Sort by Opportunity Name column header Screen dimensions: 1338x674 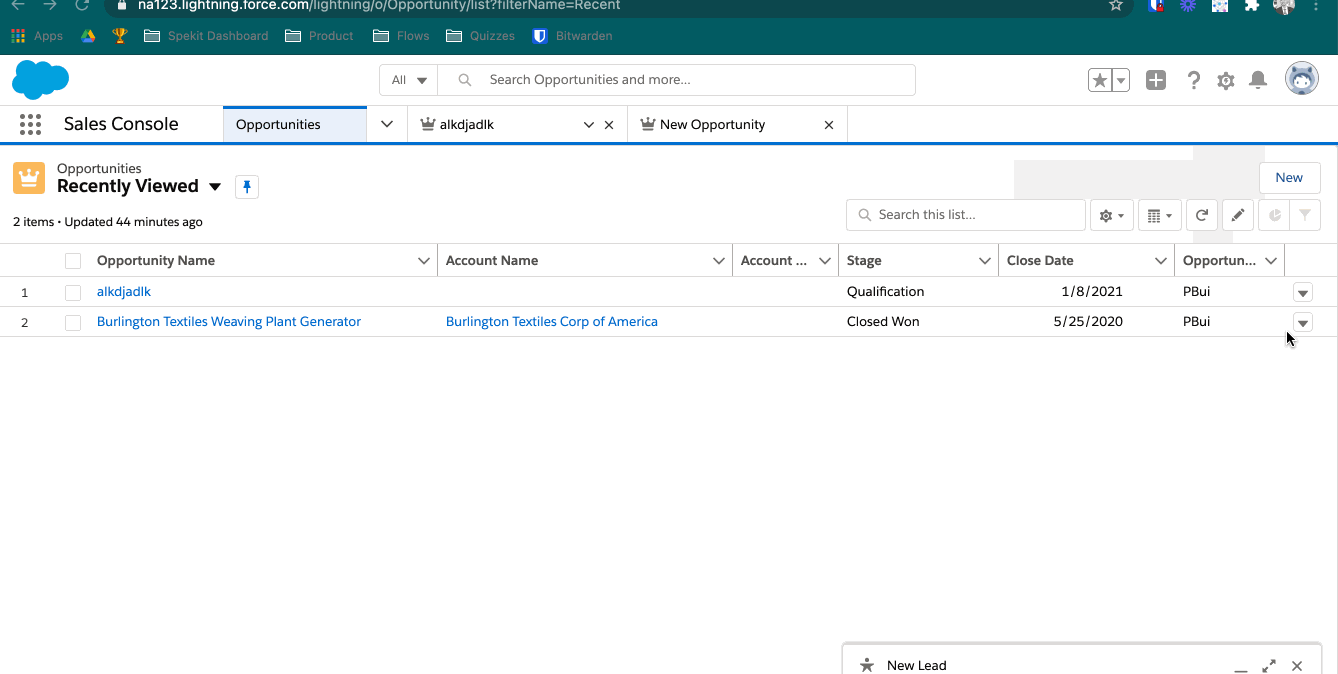click(156, 261)
